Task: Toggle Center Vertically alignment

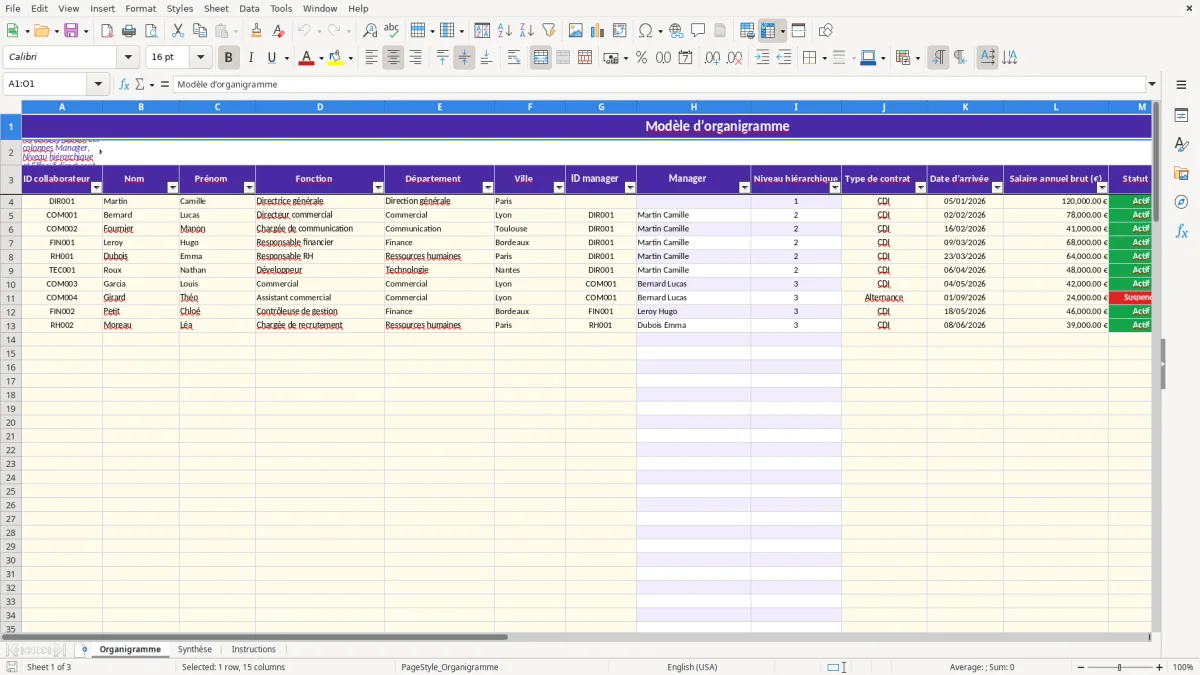Action: click(x=464, y=58)
